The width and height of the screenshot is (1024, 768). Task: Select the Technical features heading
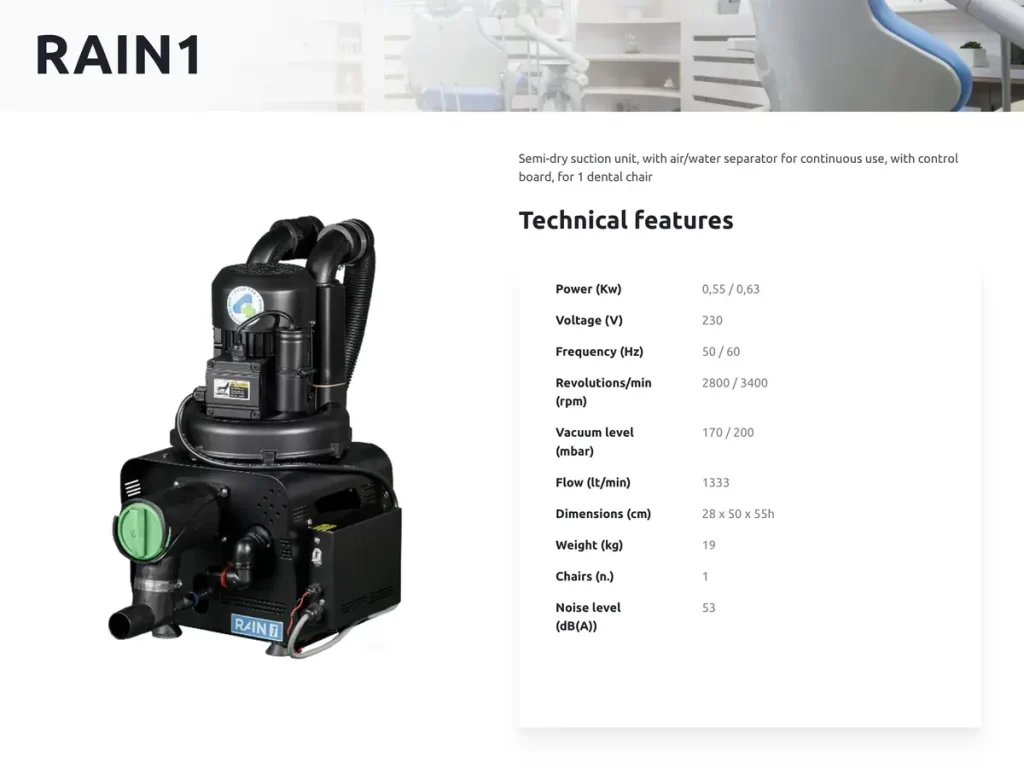(x=625, y=221)
